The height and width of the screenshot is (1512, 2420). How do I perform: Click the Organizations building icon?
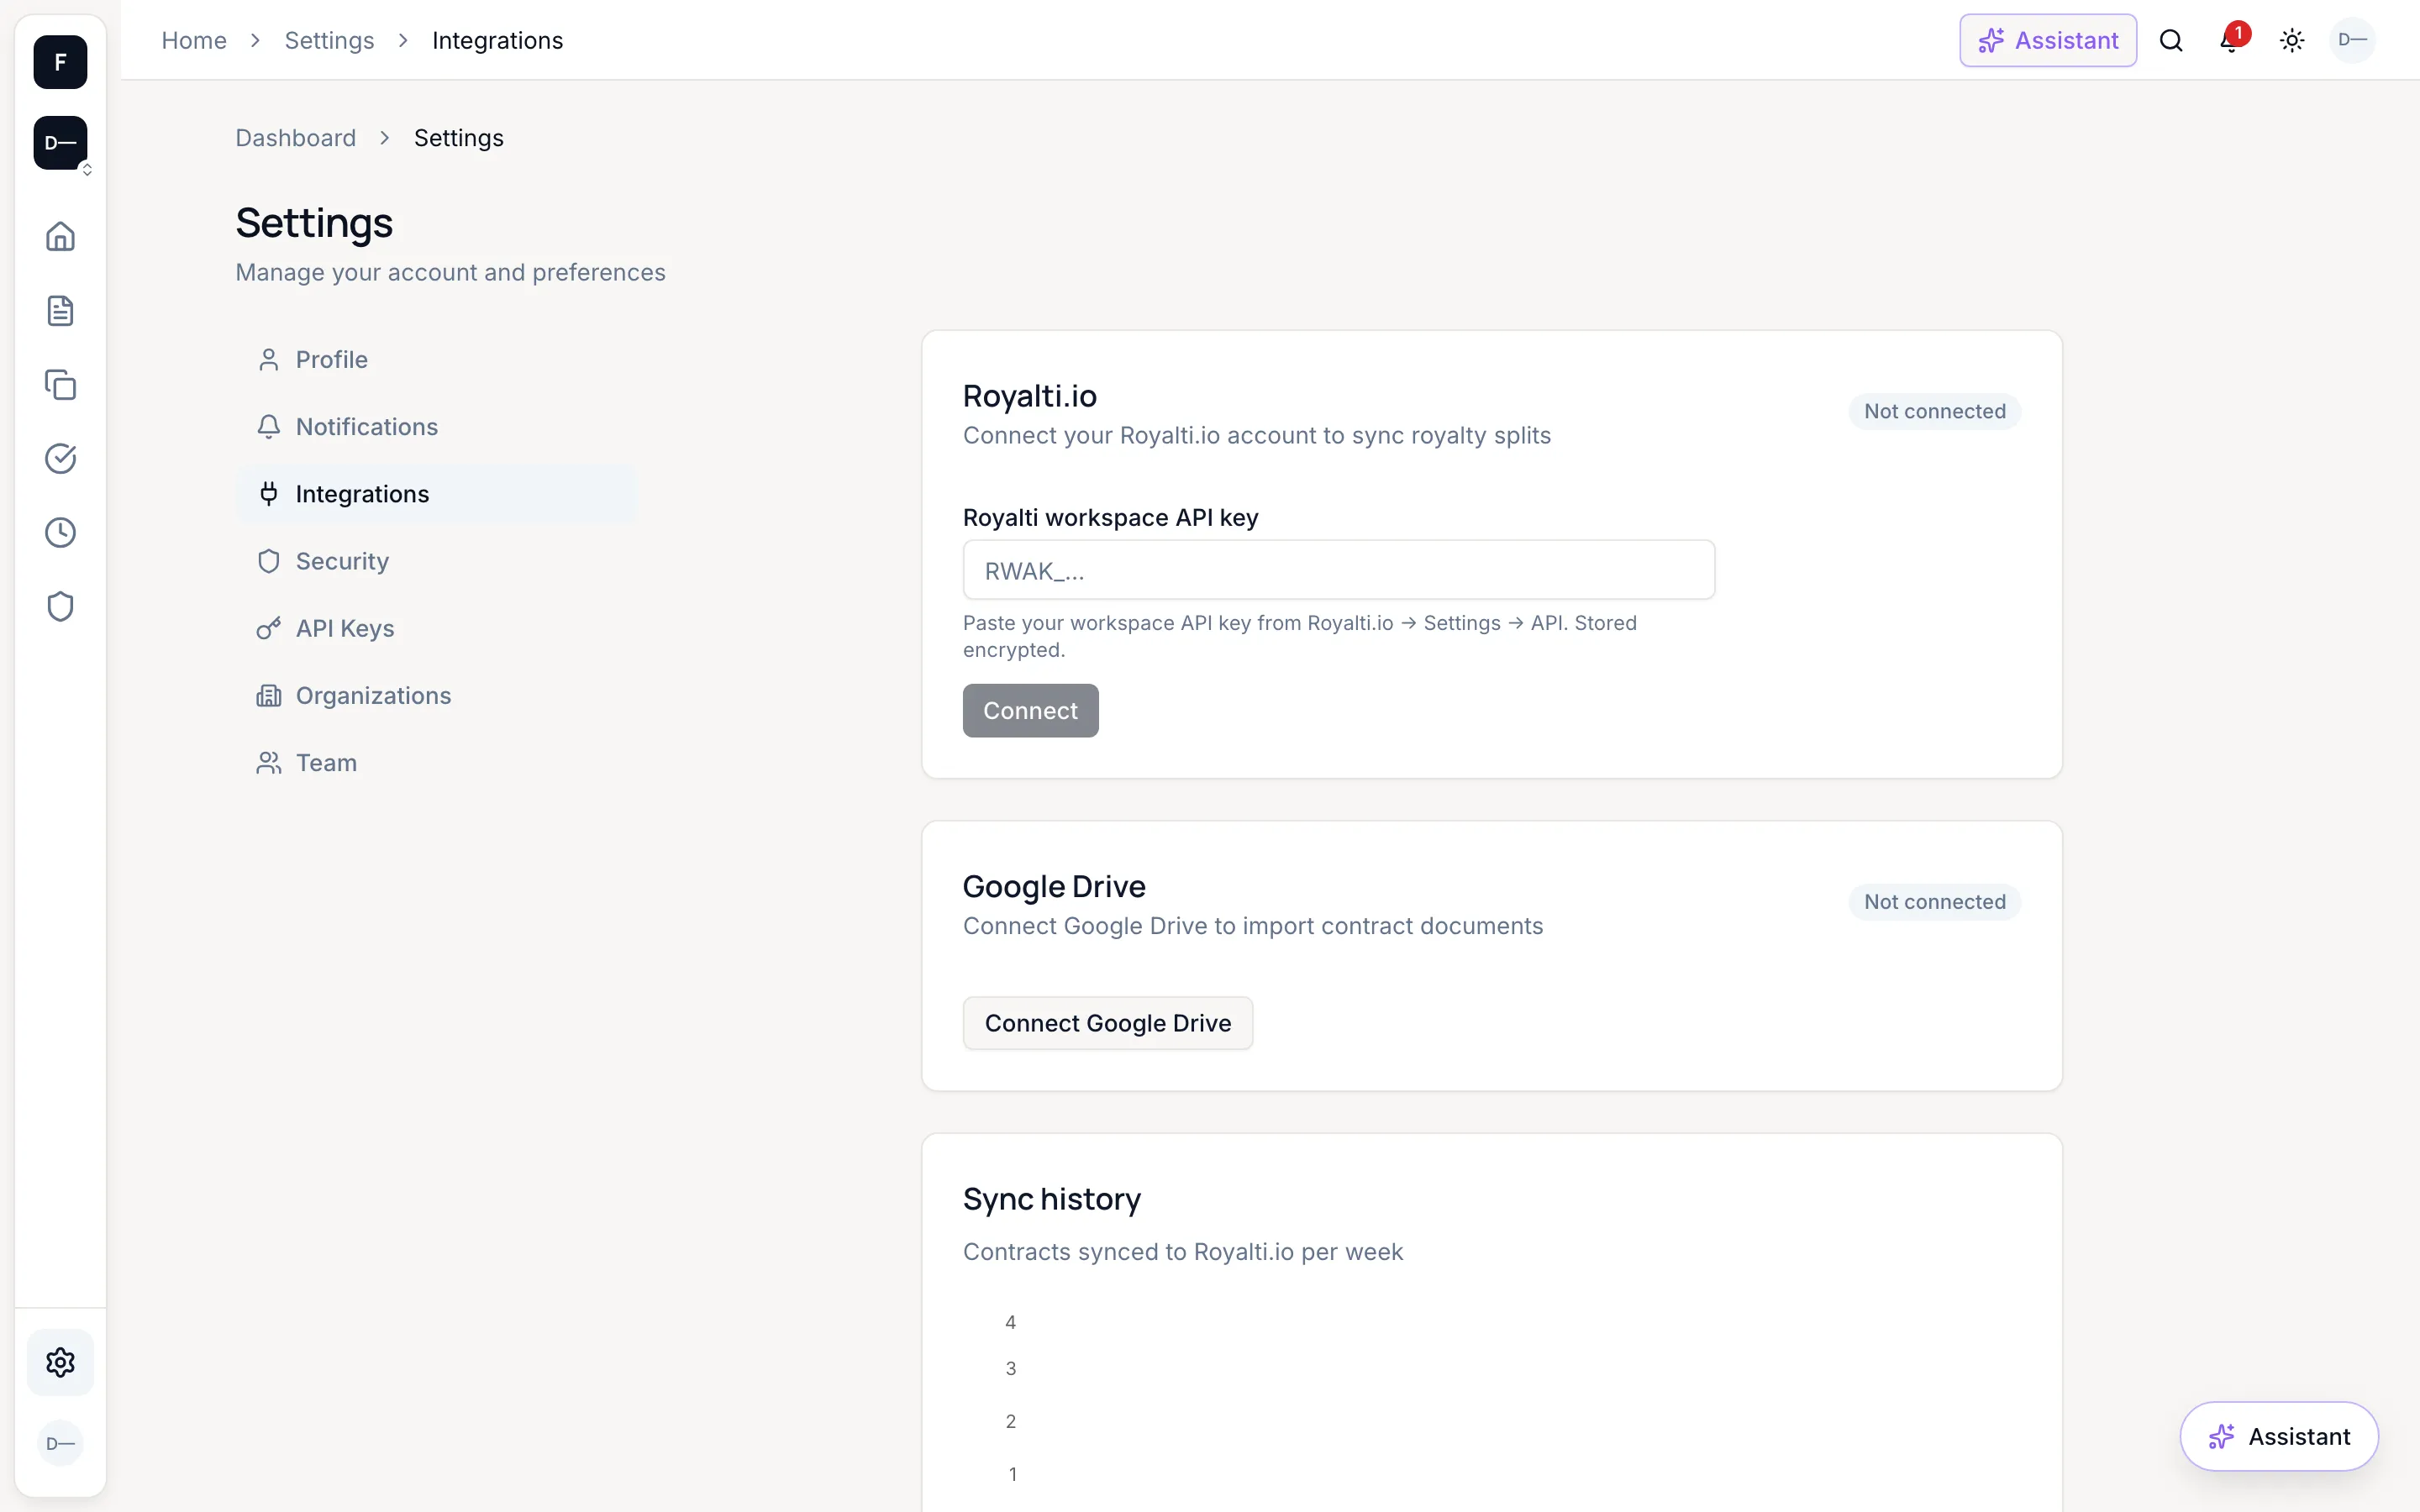click(x=268, y=695)
